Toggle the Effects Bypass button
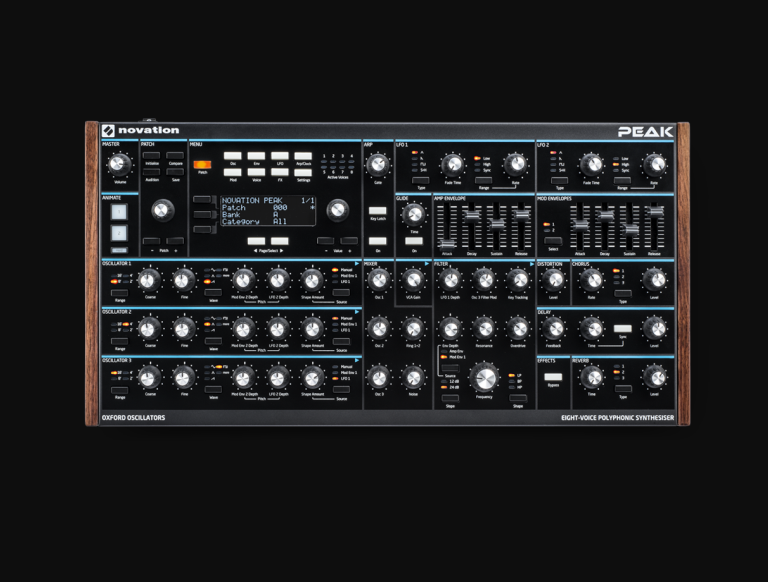This screenshot has height=582, width=768. coord(553,377)
